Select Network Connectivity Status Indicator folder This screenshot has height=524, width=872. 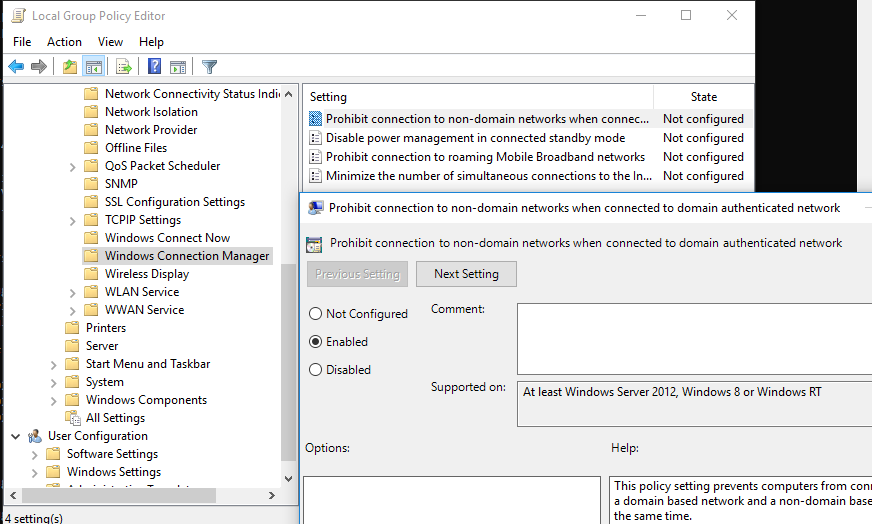192,94
